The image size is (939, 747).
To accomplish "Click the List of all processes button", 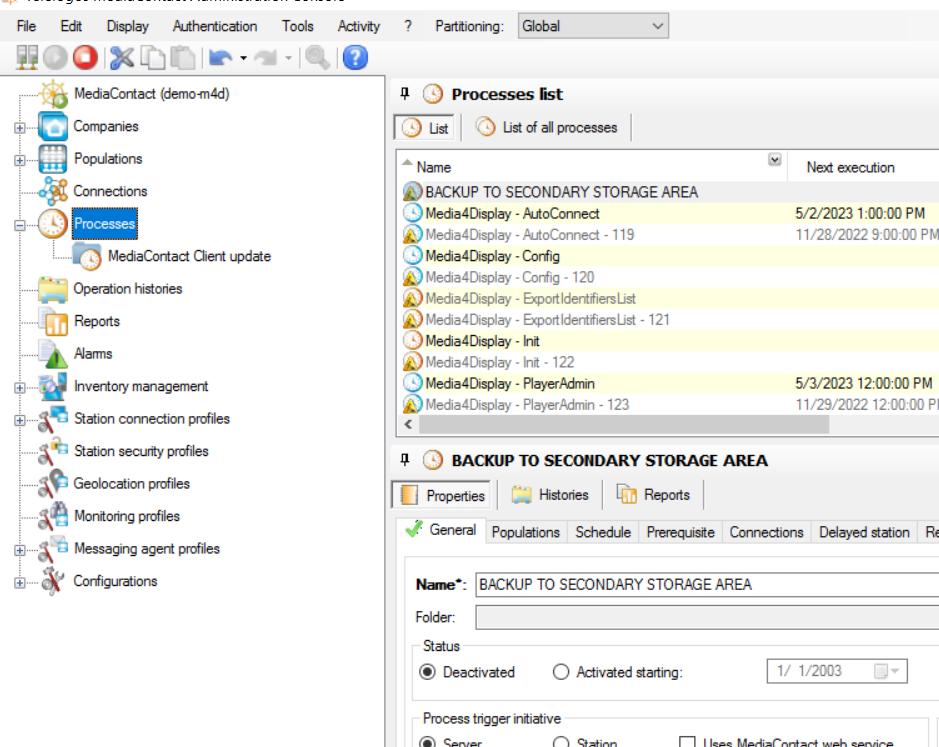I will [546, 128].
